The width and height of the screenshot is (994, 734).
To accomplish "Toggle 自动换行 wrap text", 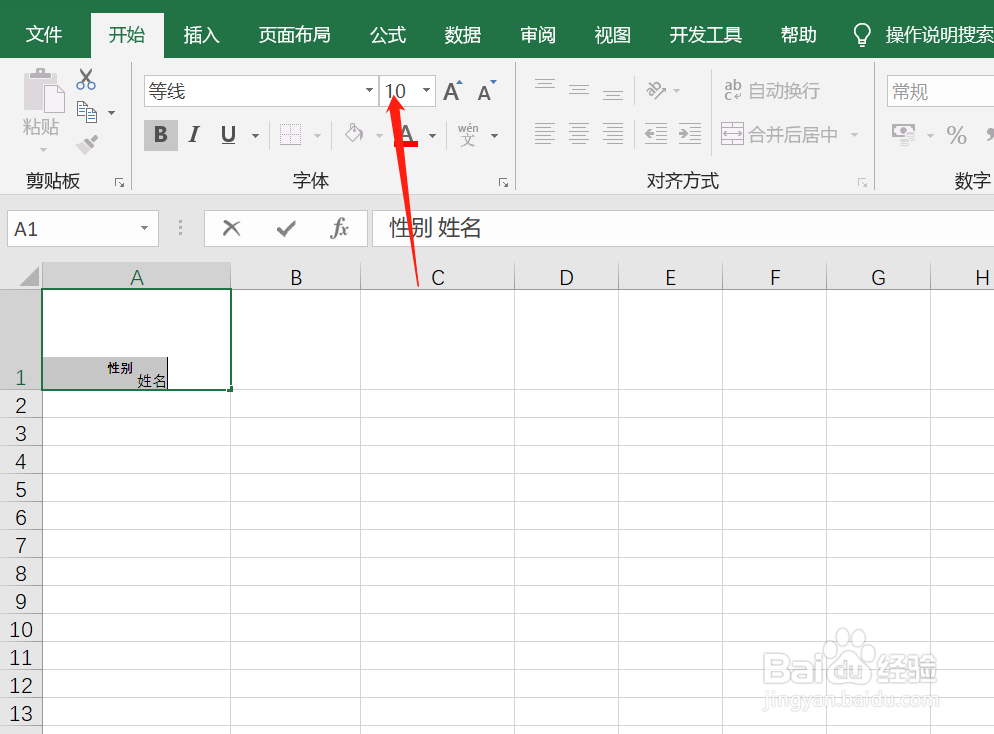I will pyautogui.click(x=771, y=91).
